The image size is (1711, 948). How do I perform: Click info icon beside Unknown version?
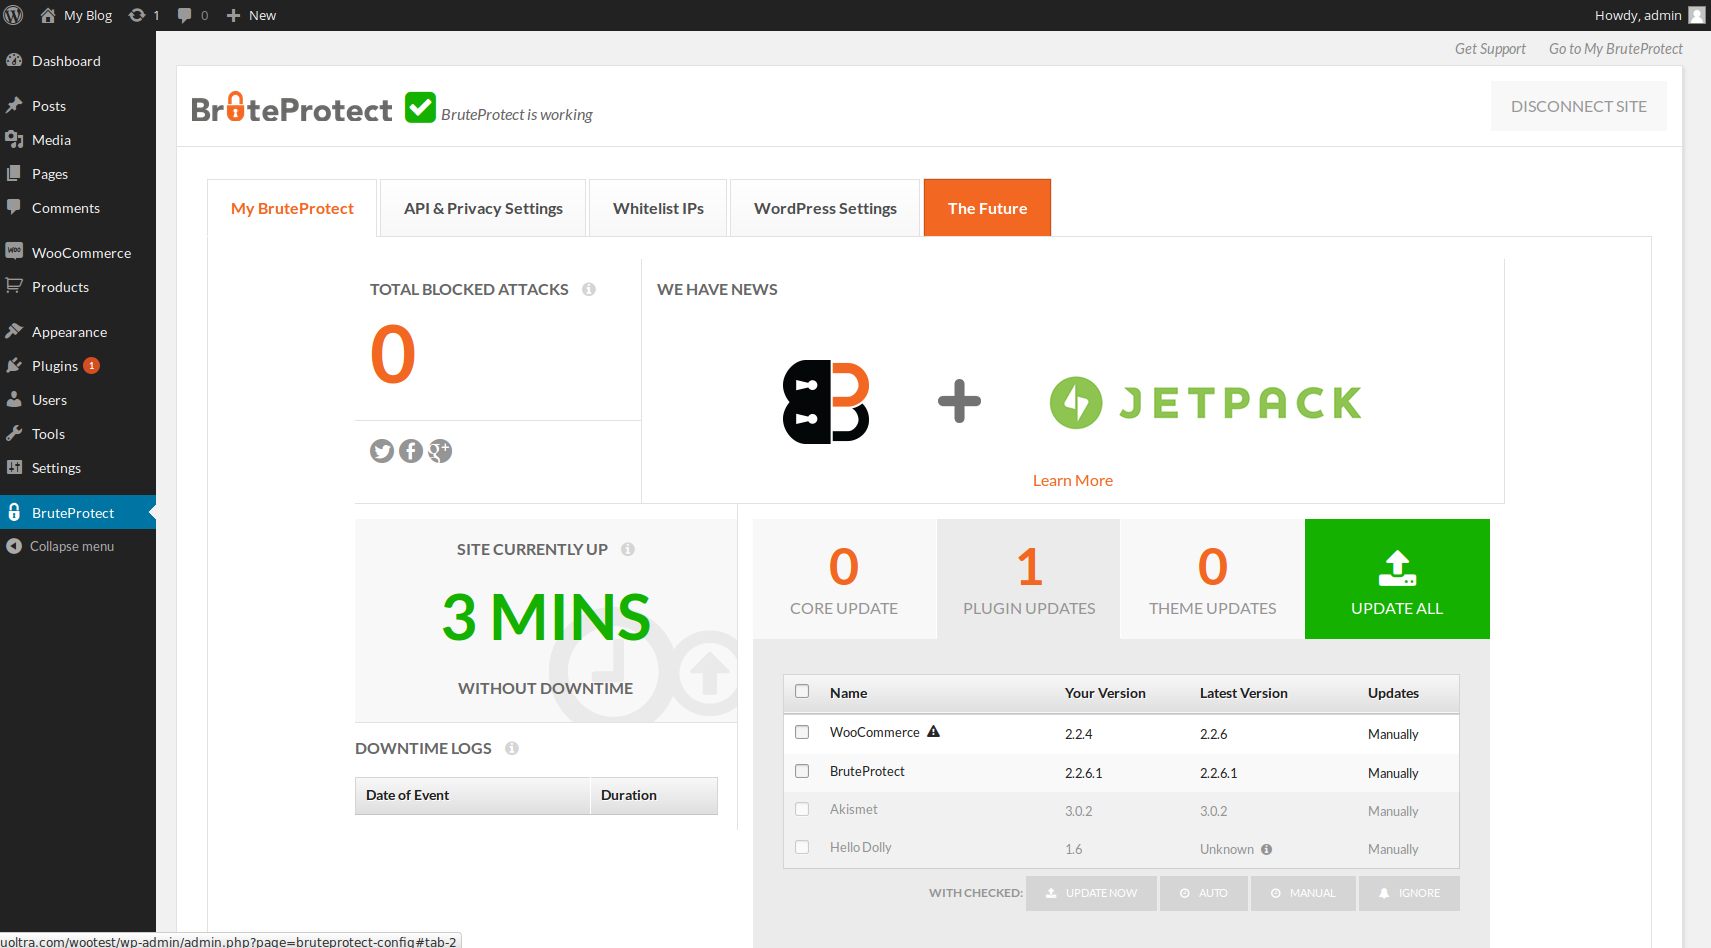[1267, 849]
